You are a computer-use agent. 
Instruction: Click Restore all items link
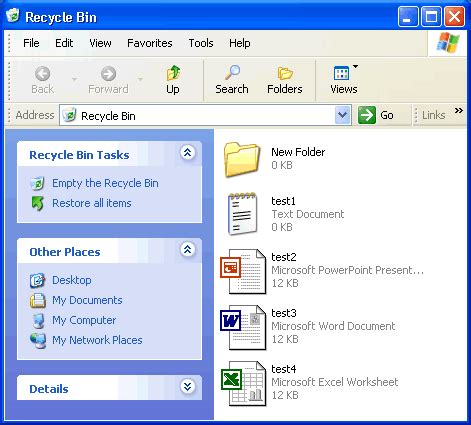[x=92, y=203]
